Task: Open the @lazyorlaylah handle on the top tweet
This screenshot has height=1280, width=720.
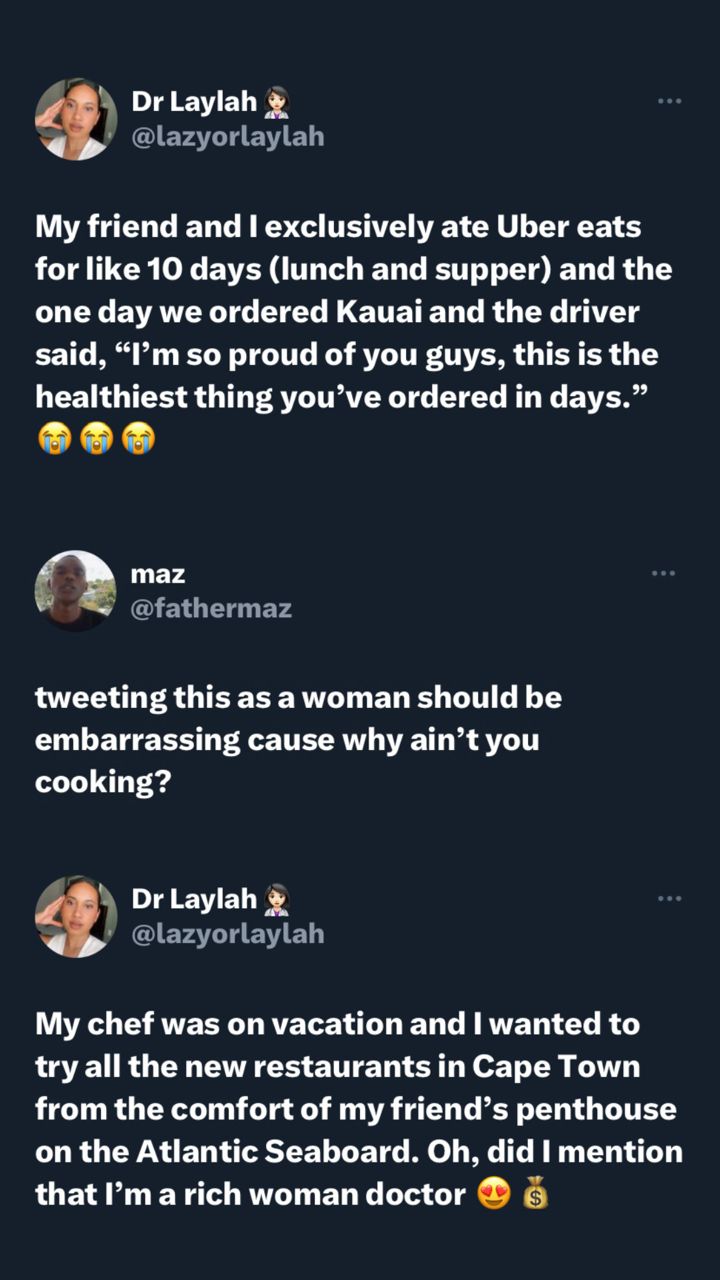Action: [228, 137]
